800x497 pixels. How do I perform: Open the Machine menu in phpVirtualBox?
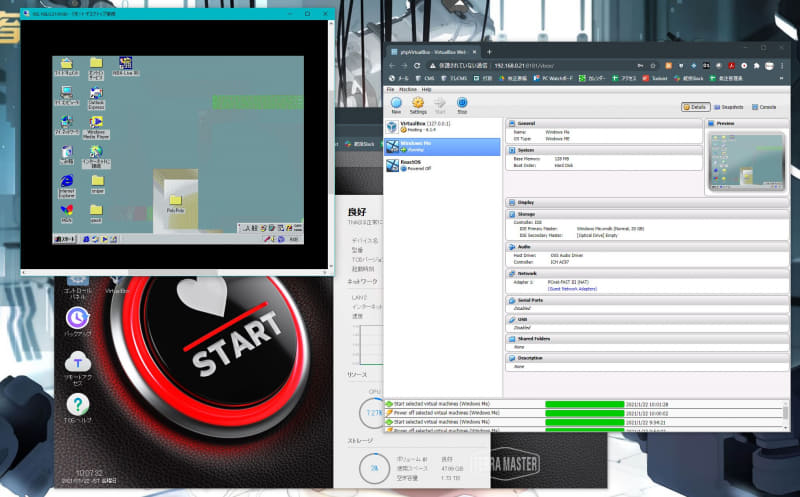coord(408,89)
